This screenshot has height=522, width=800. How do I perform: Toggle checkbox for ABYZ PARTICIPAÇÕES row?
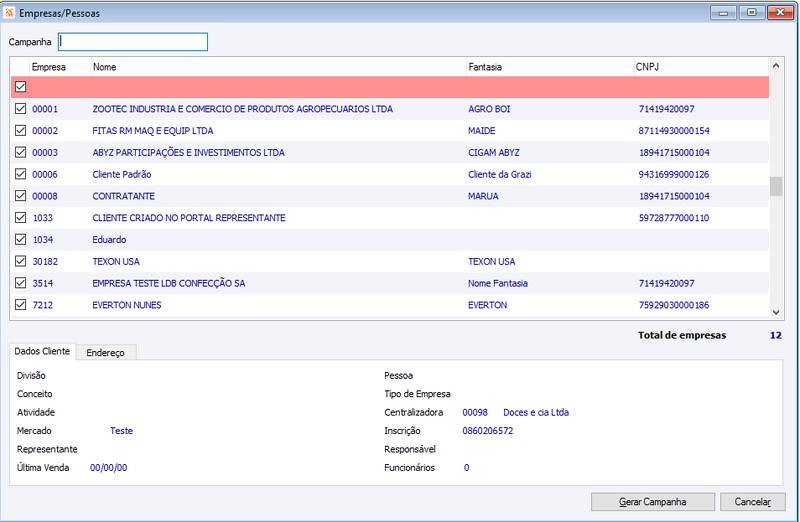20,152
